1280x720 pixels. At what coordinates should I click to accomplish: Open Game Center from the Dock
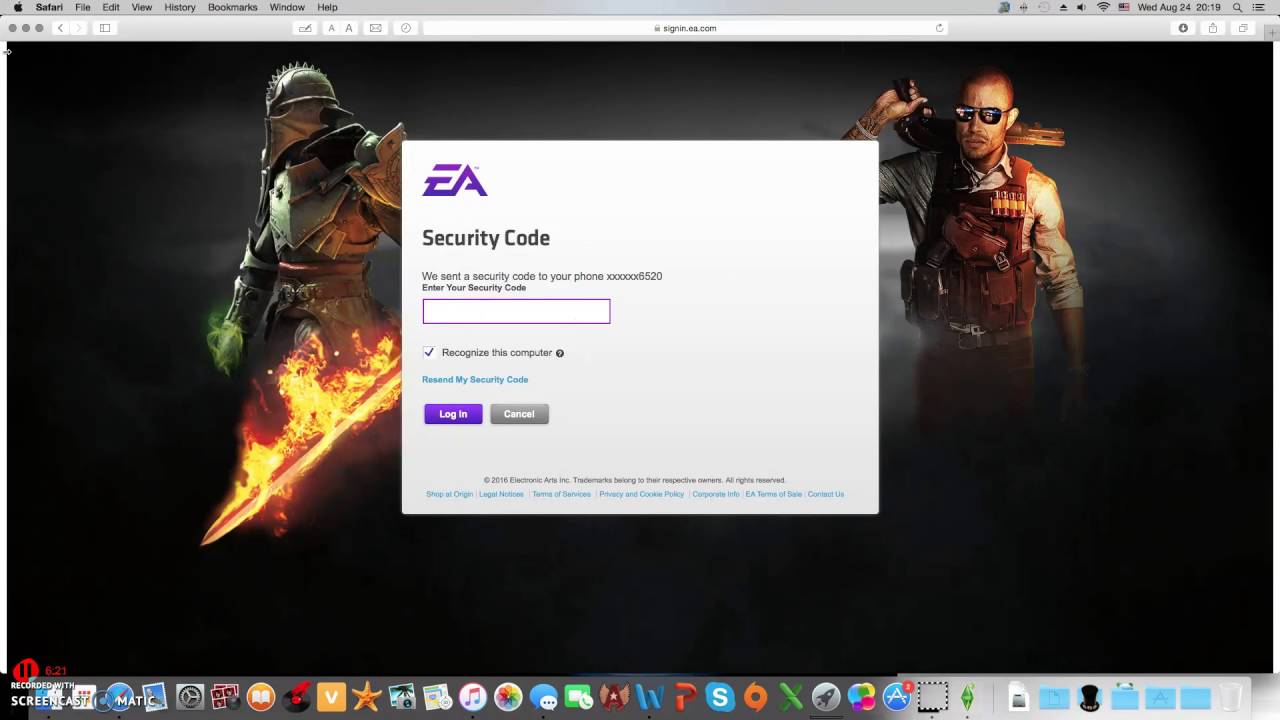pyautogui.click(x=861, y=697)
